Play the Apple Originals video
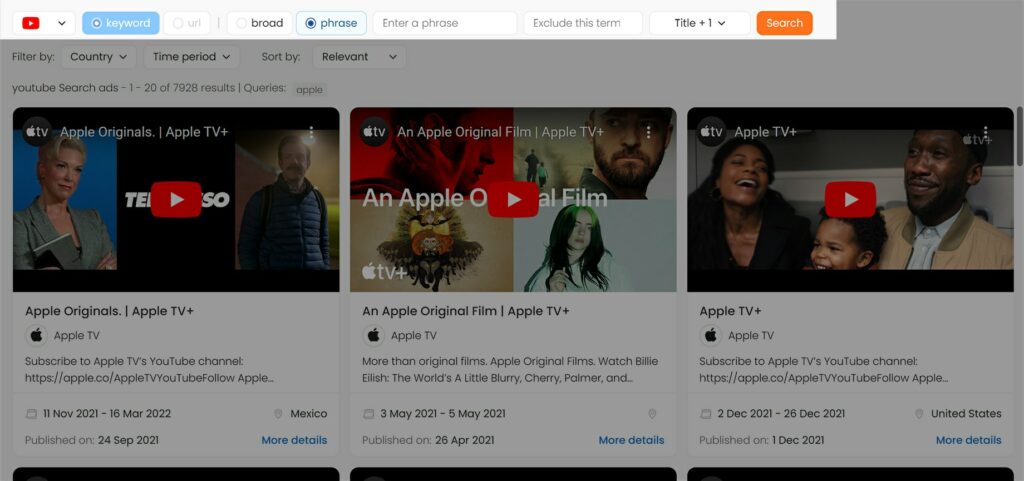Viewport: 1024px width, 481px height. point(176,199)
